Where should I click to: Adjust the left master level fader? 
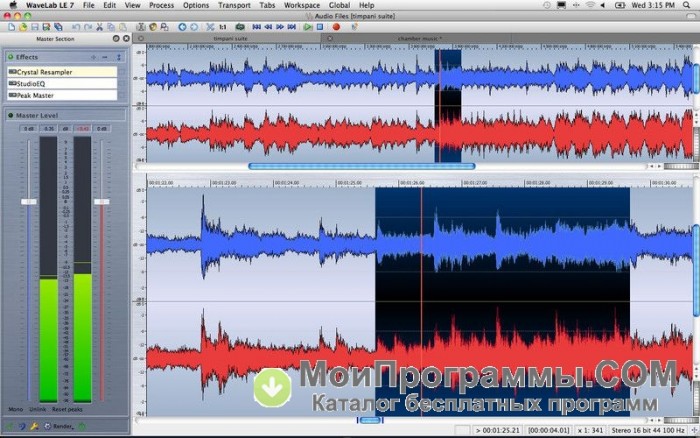(x=29, y=202)
